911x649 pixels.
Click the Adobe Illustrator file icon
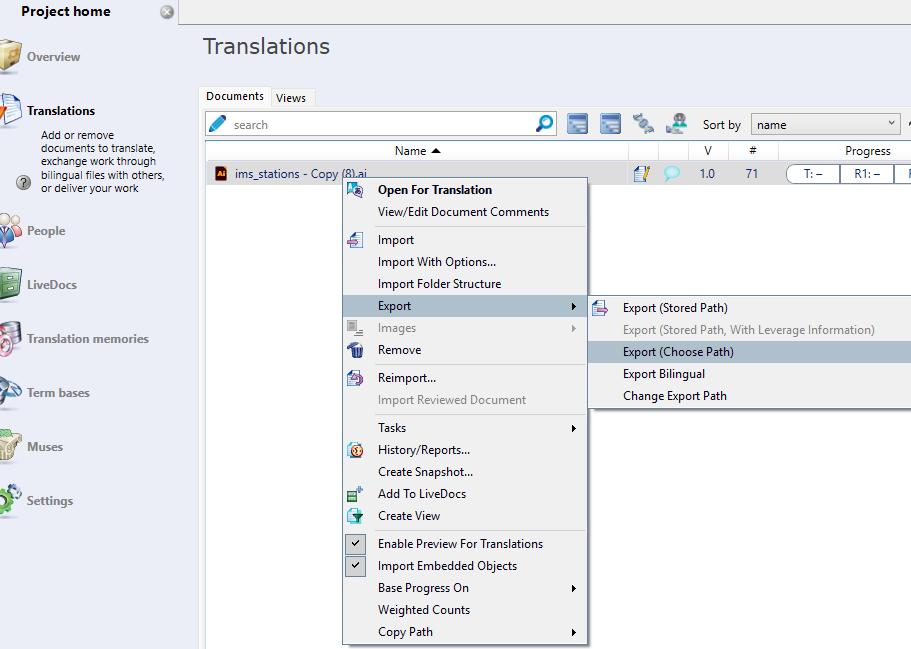(221, 173)
